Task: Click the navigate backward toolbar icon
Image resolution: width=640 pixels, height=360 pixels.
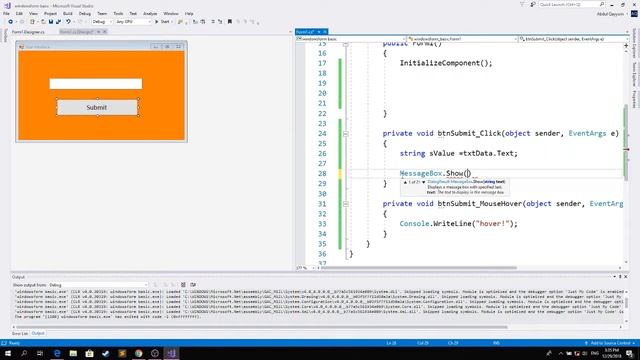Action: (x=11, y=22)
